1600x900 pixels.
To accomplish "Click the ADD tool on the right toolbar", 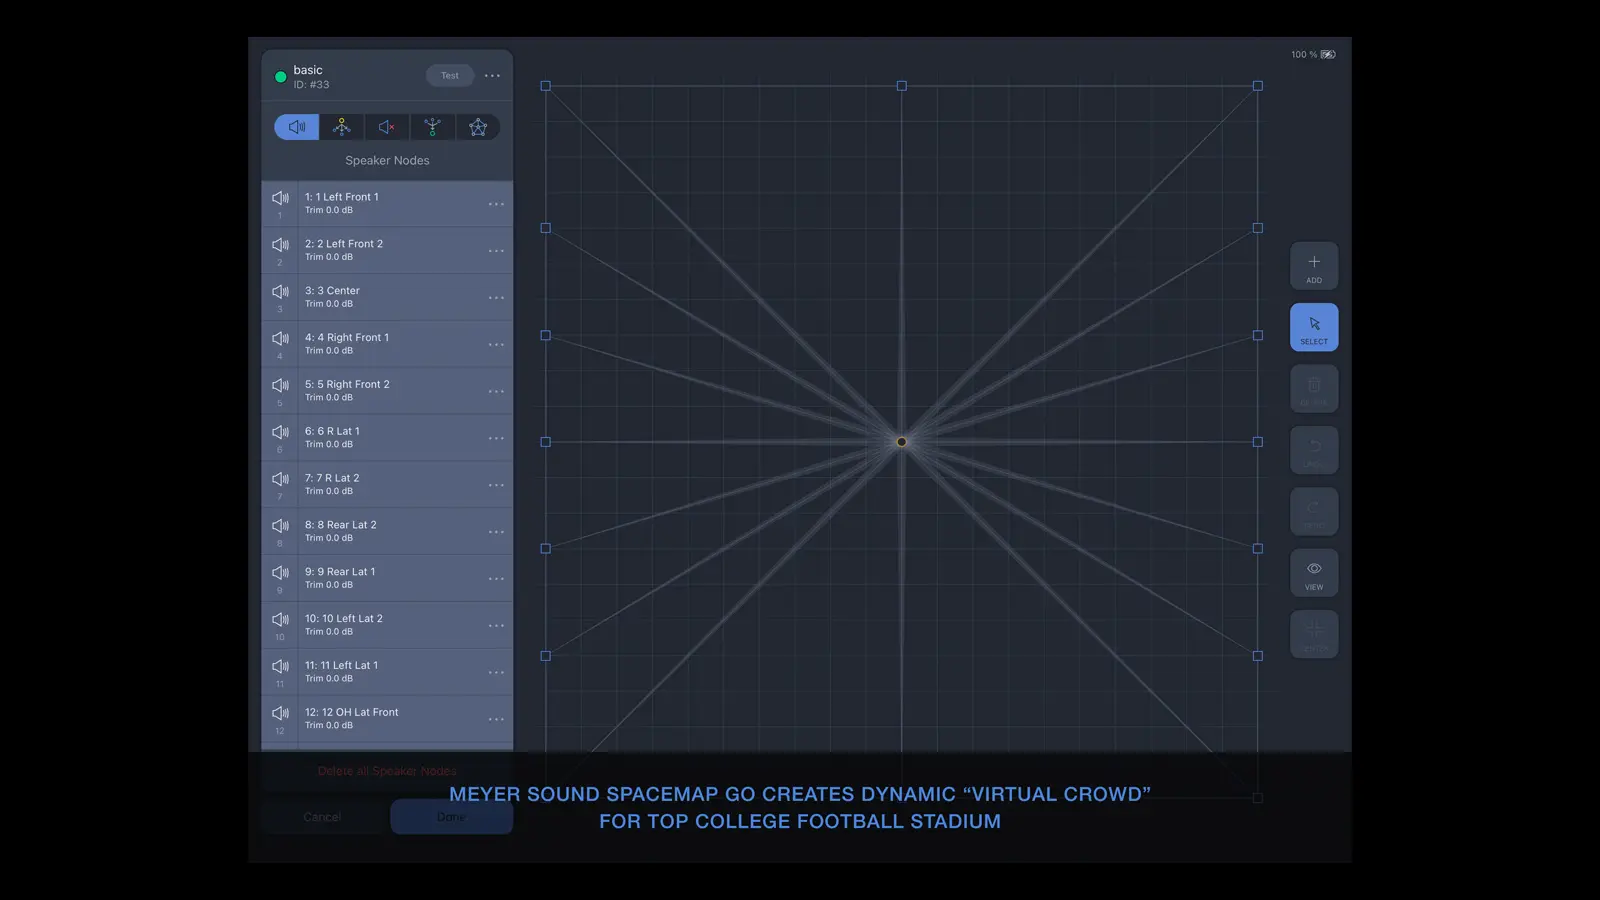I will [x=1314, y=266].
